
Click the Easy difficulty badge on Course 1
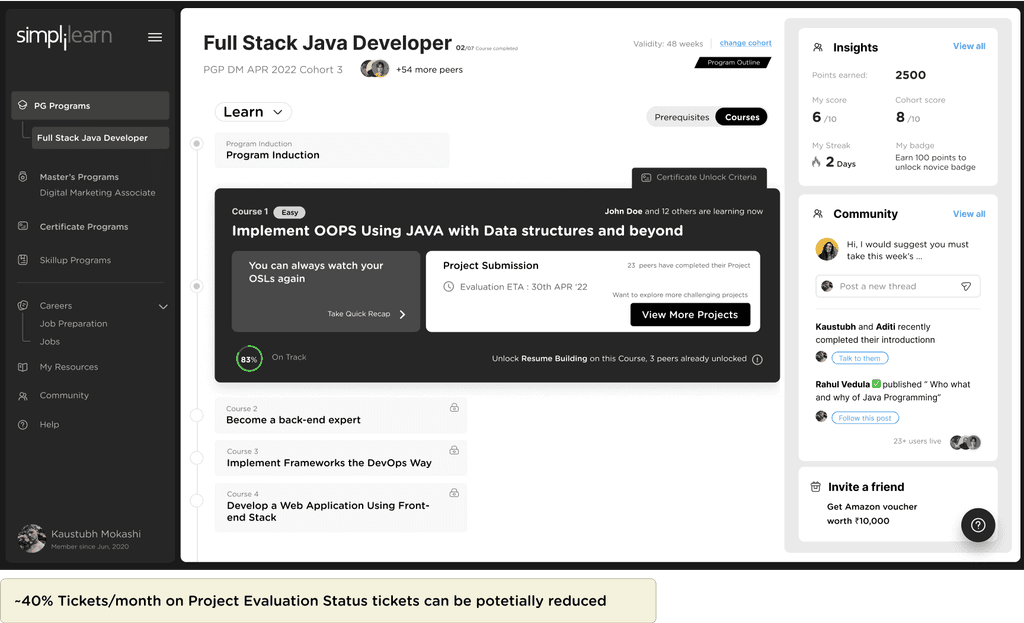tap(289, 212)
